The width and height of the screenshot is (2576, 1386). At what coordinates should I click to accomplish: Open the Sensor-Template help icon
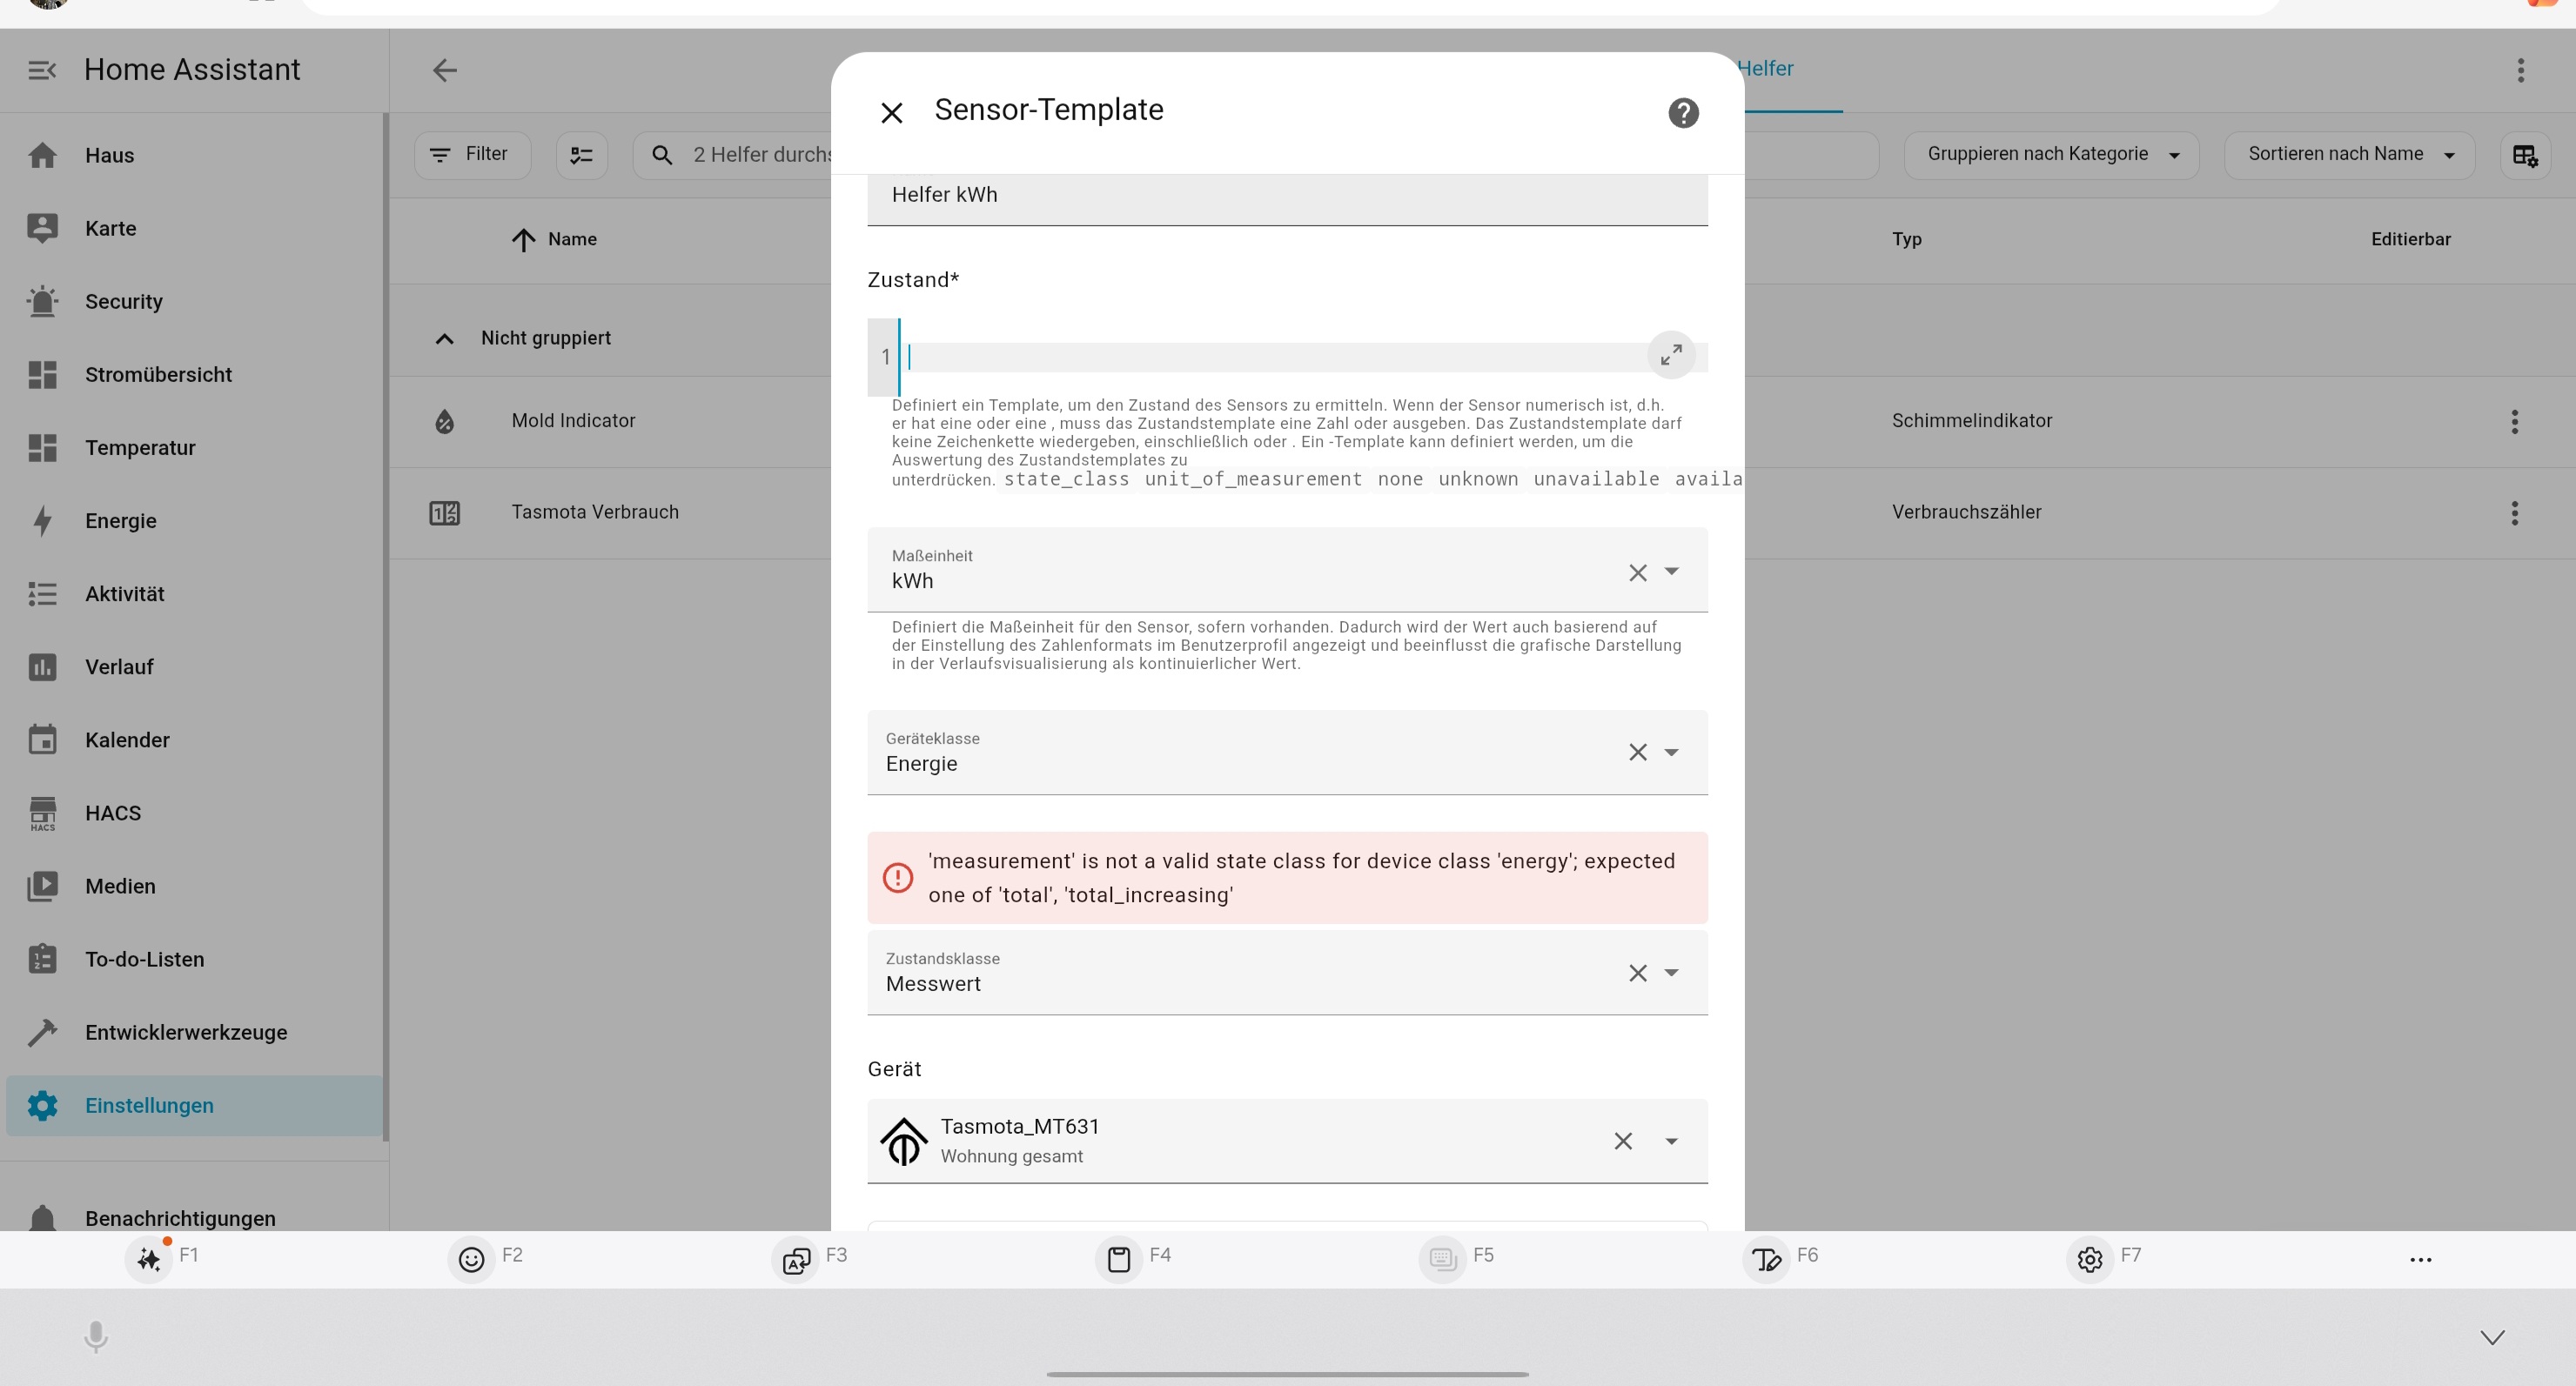click(x=1683, y=113)
